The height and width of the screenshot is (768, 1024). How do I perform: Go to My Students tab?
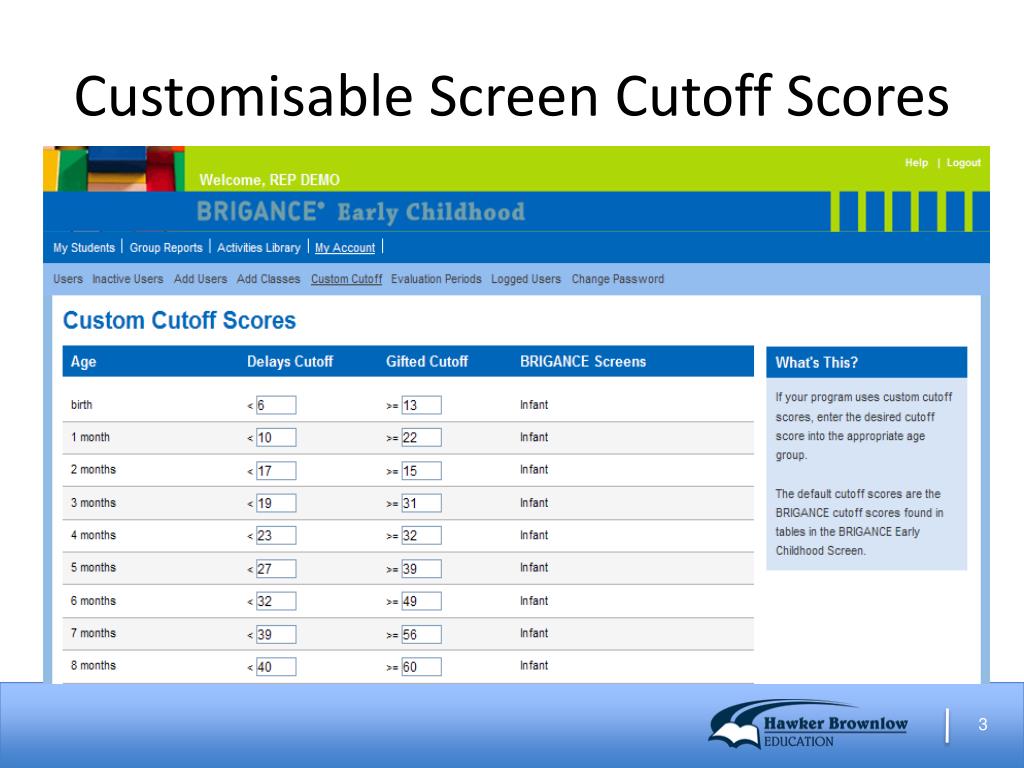(84, 248)
